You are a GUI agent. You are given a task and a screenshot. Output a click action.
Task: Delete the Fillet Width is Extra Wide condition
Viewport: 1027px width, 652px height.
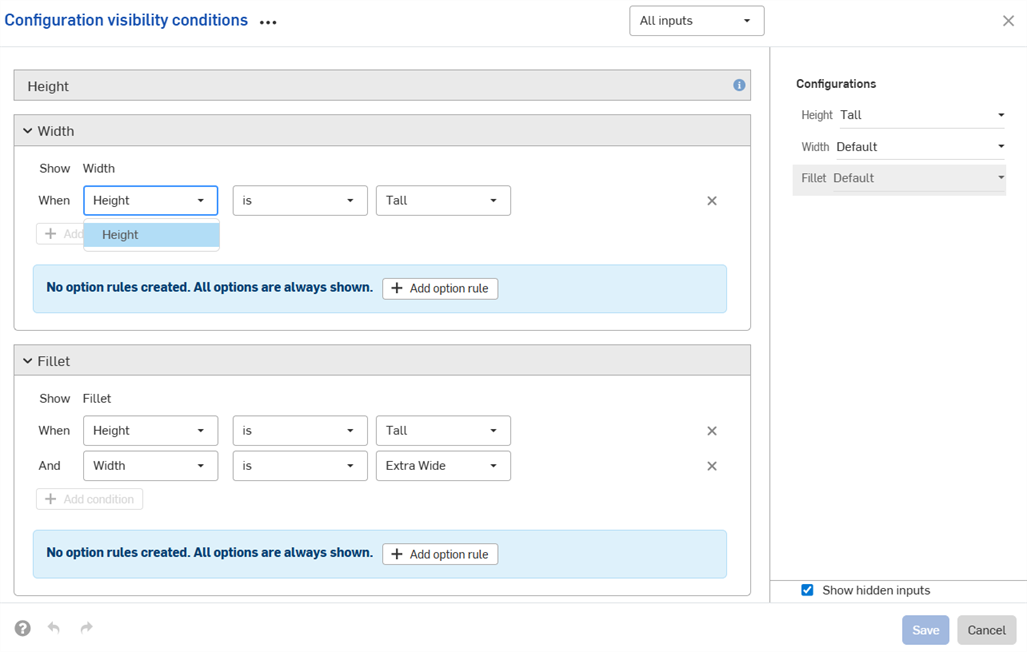coord(712,467)
